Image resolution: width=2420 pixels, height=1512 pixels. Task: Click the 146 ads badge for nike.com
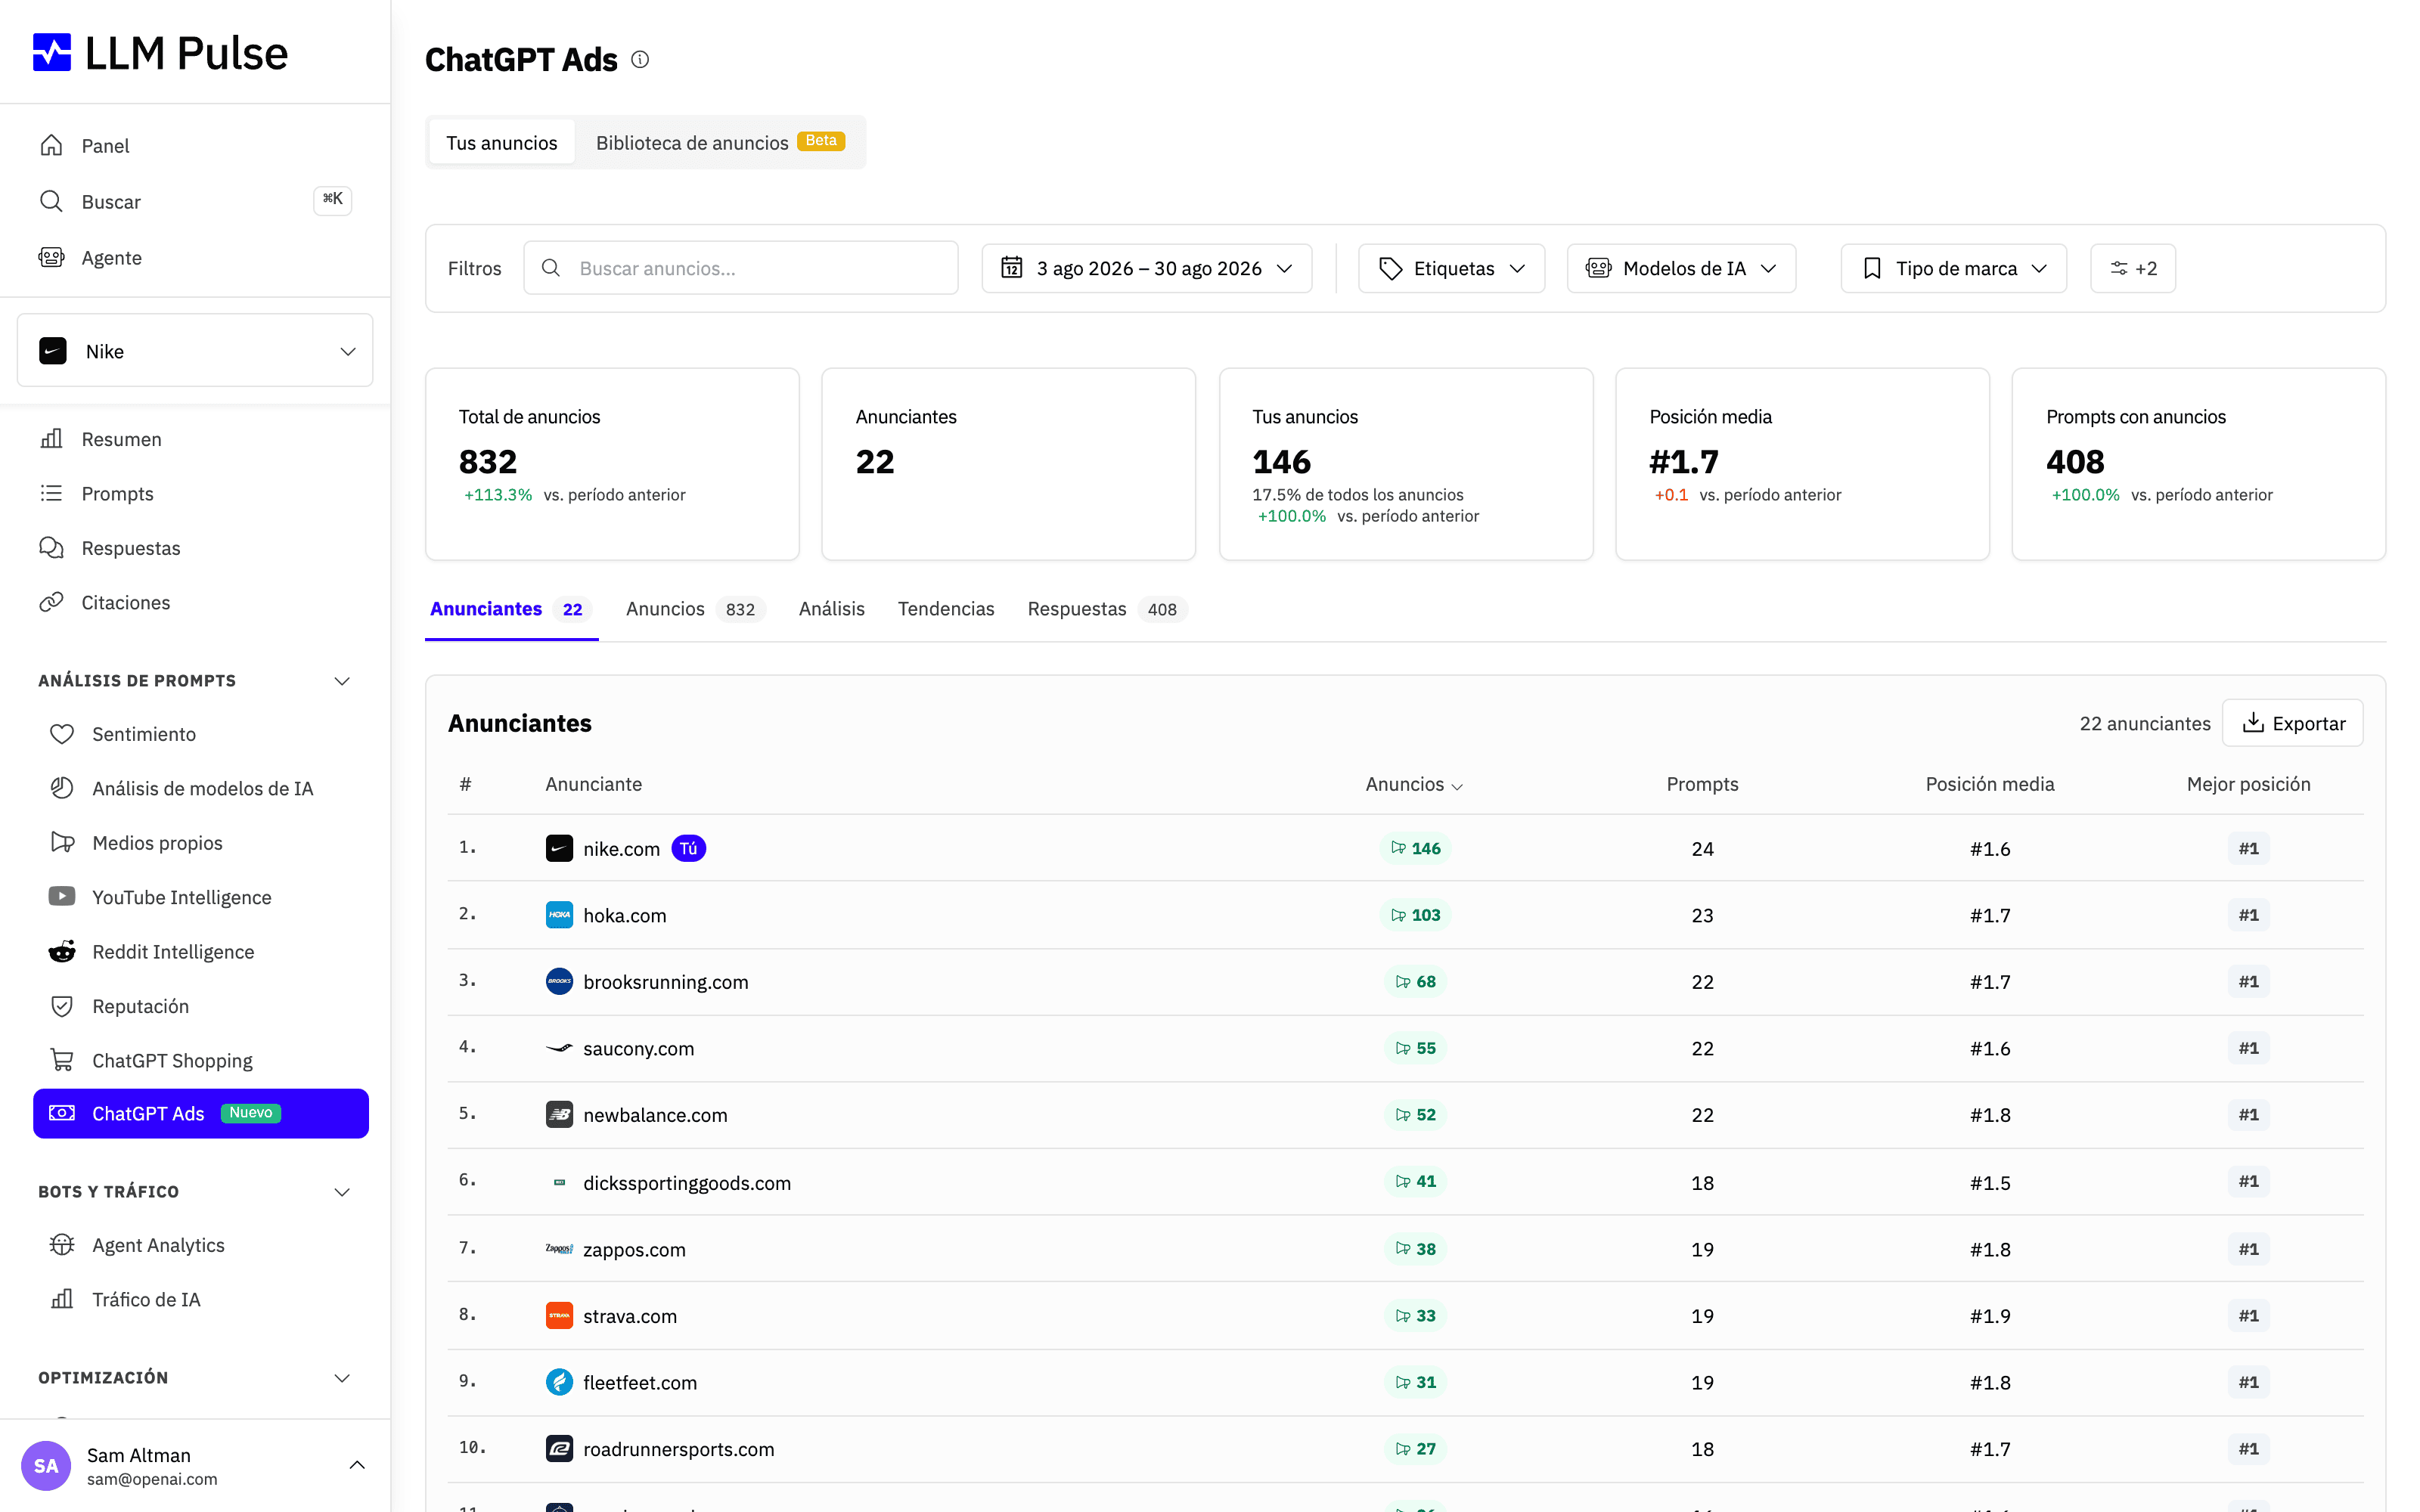tap(1414, 848)
